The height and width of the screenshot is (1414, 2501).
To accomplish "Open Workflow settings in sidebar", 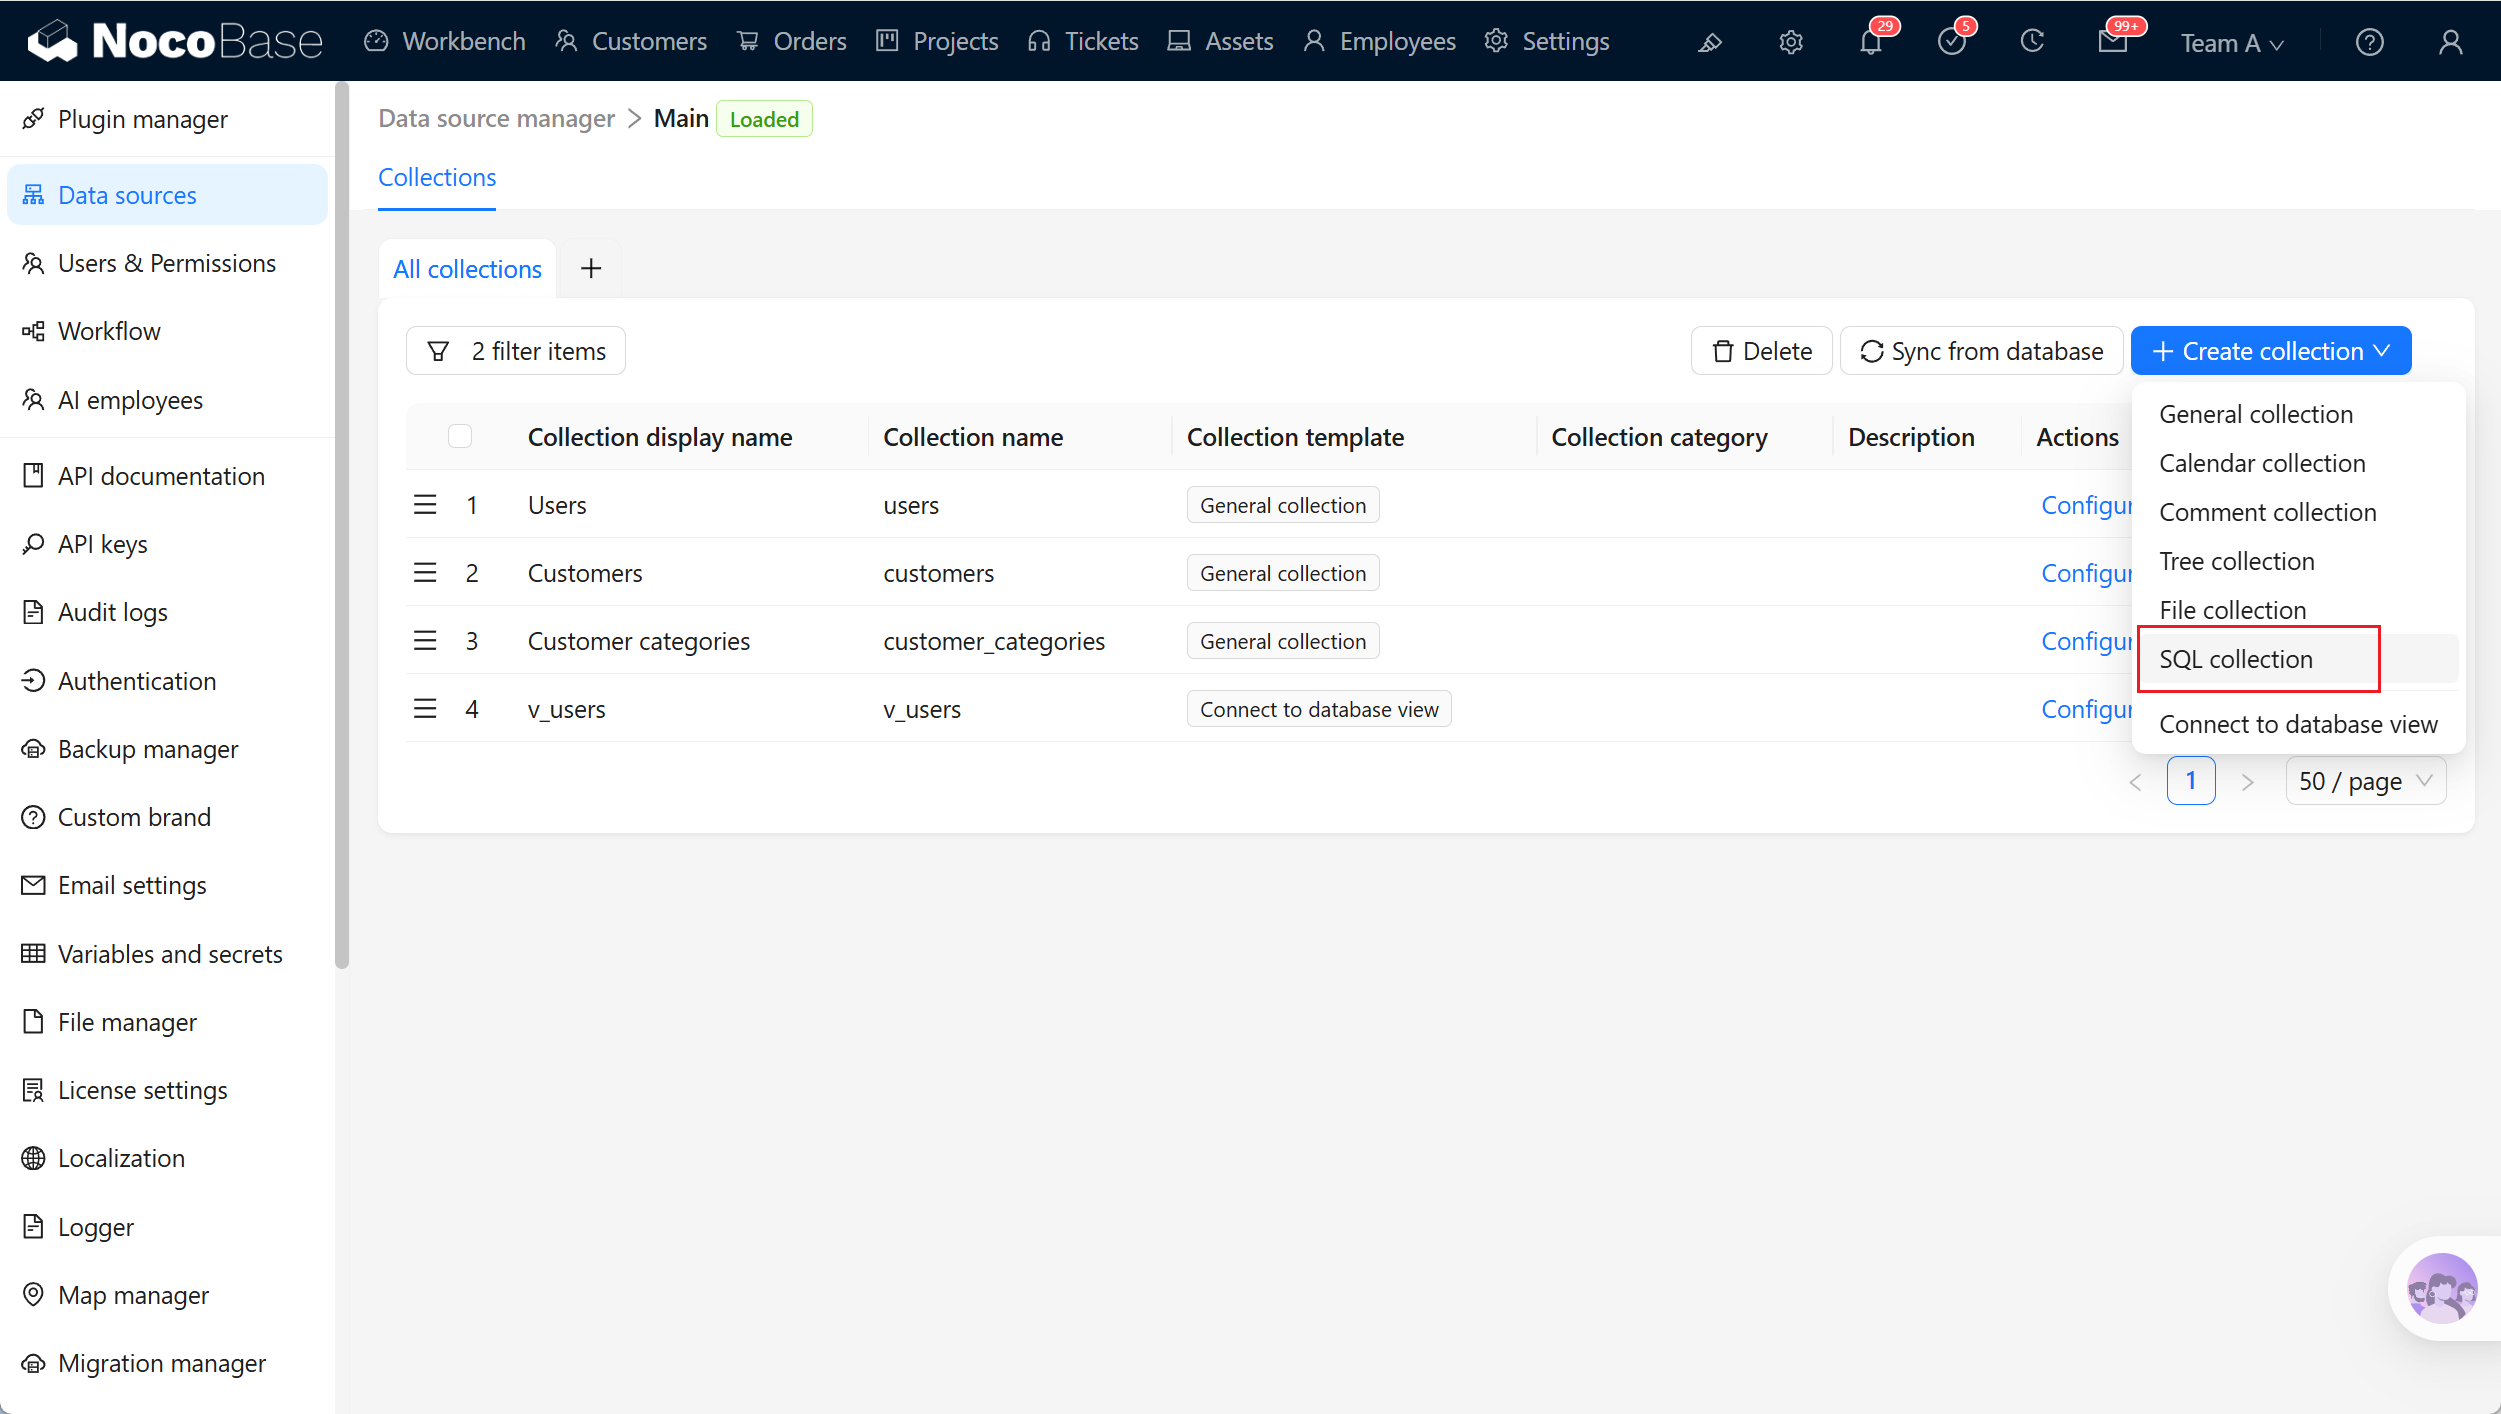I will coord(166,331).
